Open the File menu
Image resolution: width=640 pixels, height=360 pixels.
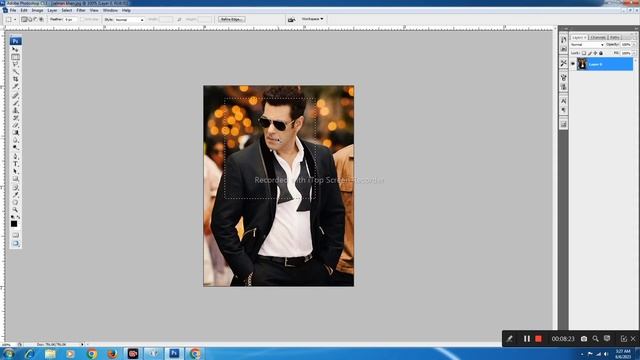pyautogui.click(x=13, y=10)
